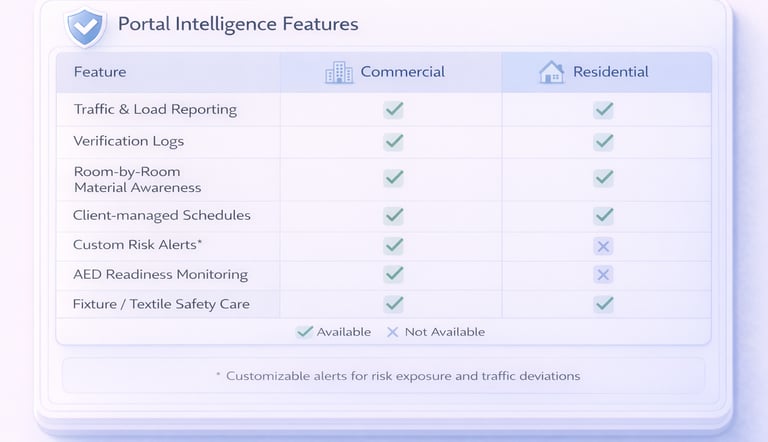Click the shield checkmark logo icon

click(86, 27)
